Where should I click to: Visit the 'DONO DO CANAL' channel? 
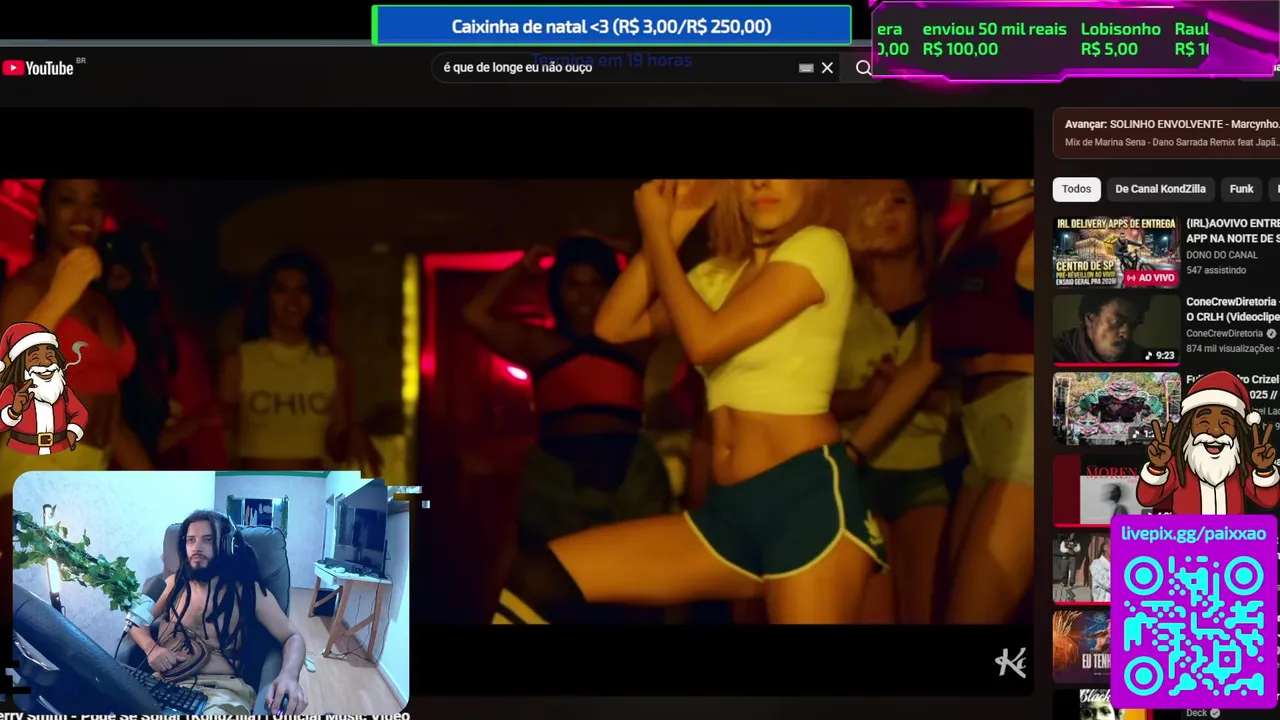[1222, 255]
